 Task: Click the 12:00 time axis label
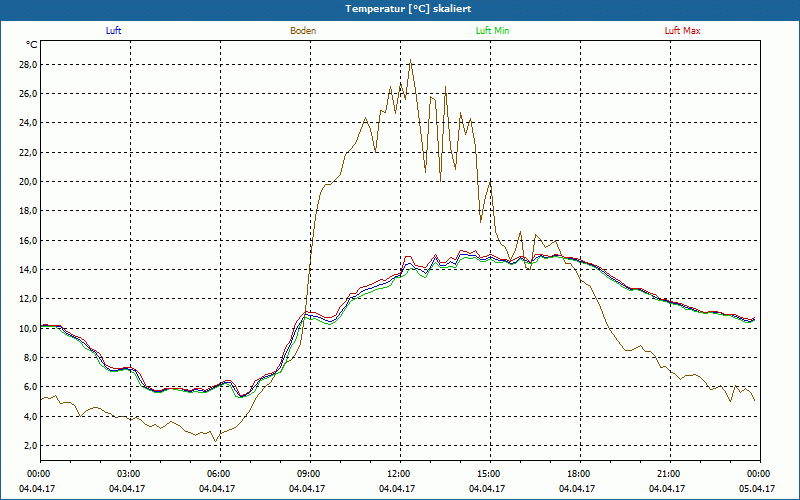tap(400, 474)
